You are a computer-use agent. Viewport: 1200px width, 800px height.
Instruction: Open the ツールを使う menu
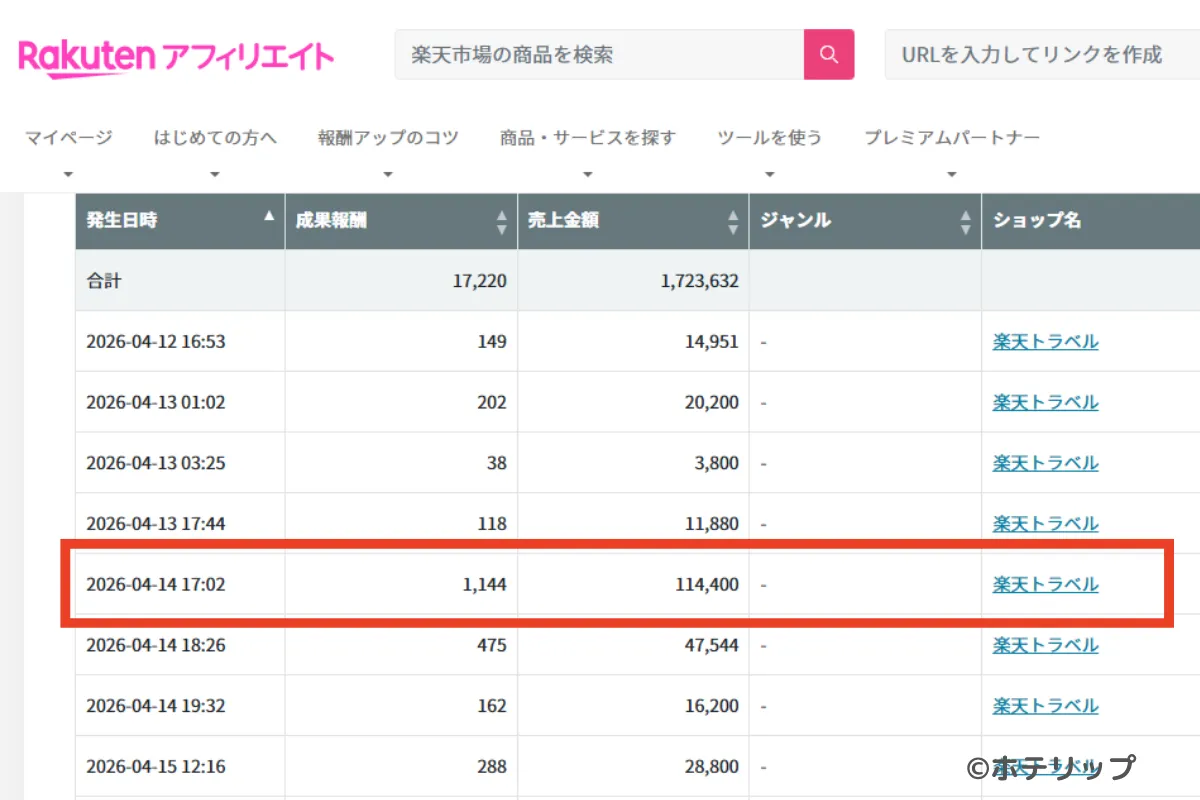pyautogui.click(x=770, y=138)
